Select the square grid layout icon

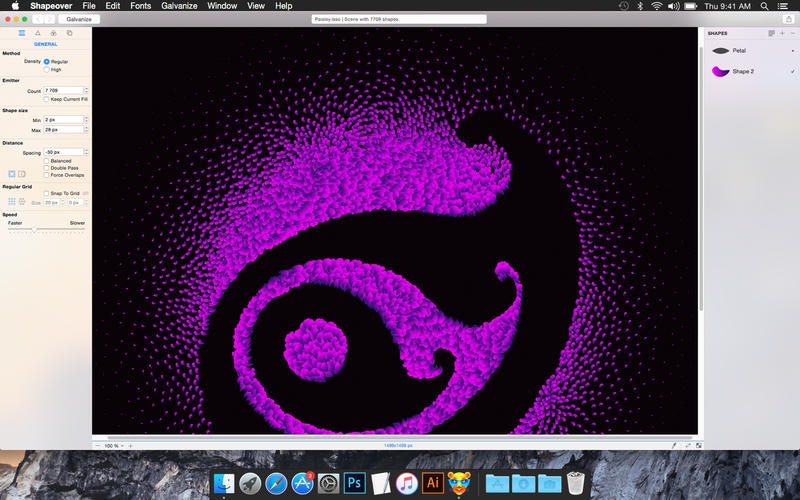tap(12, 202)
